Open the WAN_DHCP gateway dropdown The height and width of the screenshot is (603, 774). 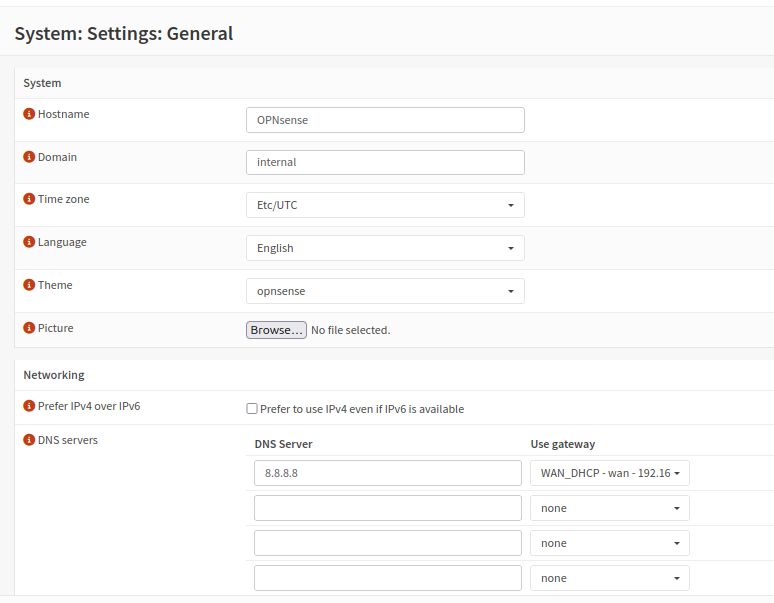[x=609, y=473]
